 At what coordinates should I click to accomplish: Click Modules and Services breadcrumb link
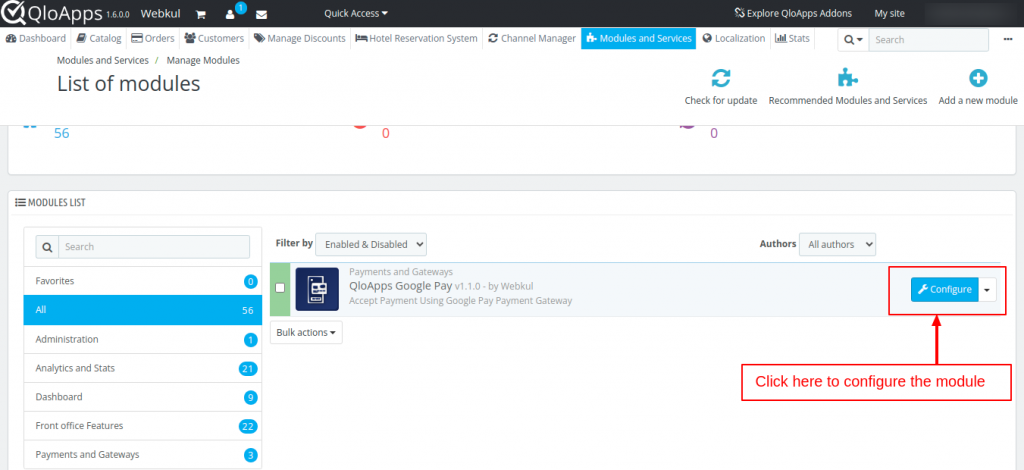[x=103, y=60]
